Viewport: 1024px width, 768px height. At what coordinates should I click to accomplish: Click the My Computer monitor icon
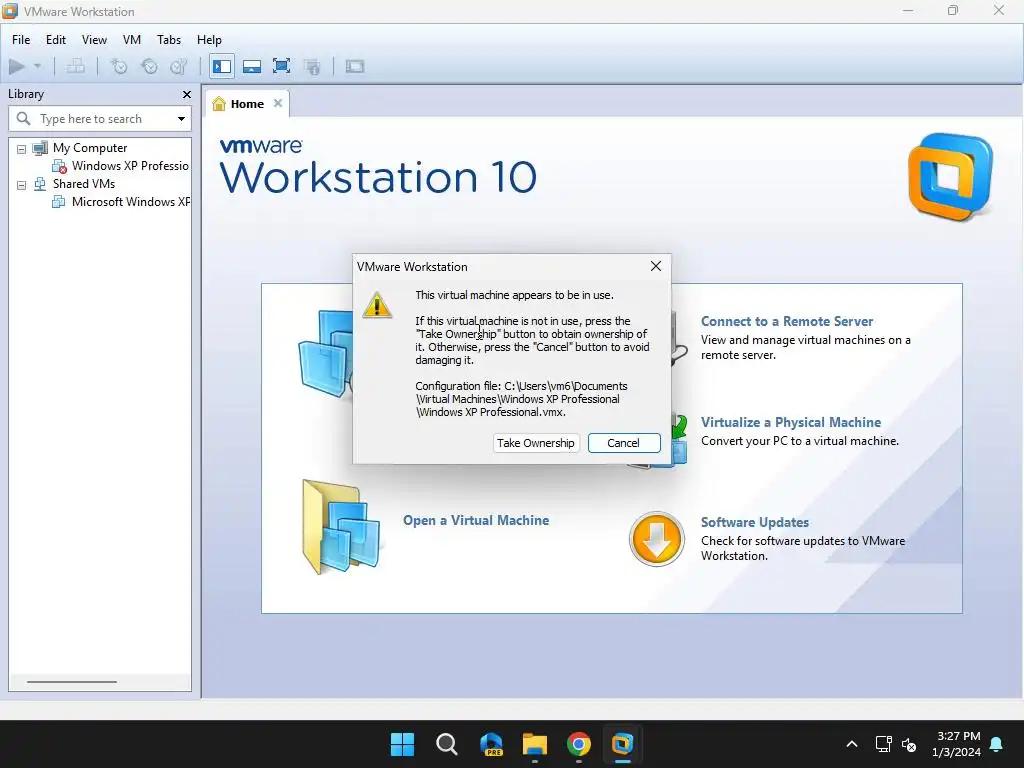[40, 148]
